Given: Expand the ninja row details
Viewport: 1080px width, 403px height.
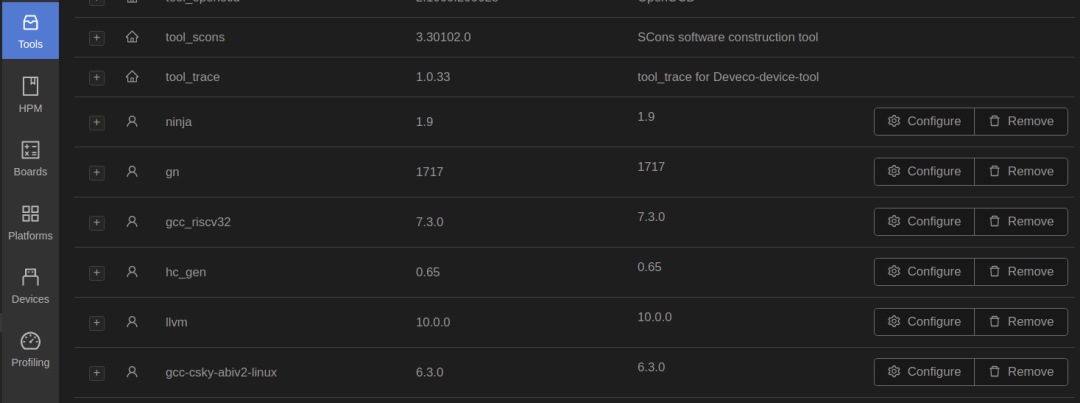Looking at the screenshot, I should [x=97, y=123].
